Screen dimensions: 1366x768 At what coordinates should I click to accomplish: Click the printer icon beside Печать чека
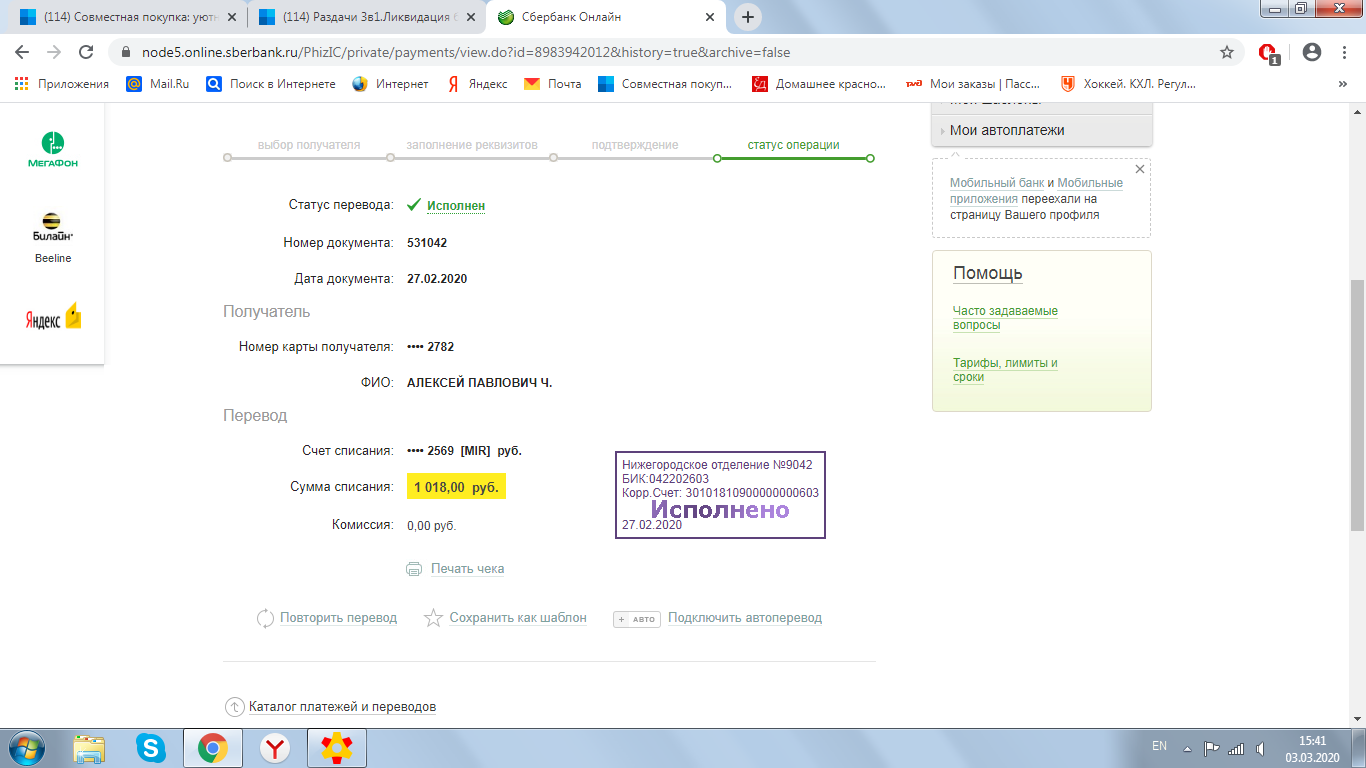pos(414,569)
